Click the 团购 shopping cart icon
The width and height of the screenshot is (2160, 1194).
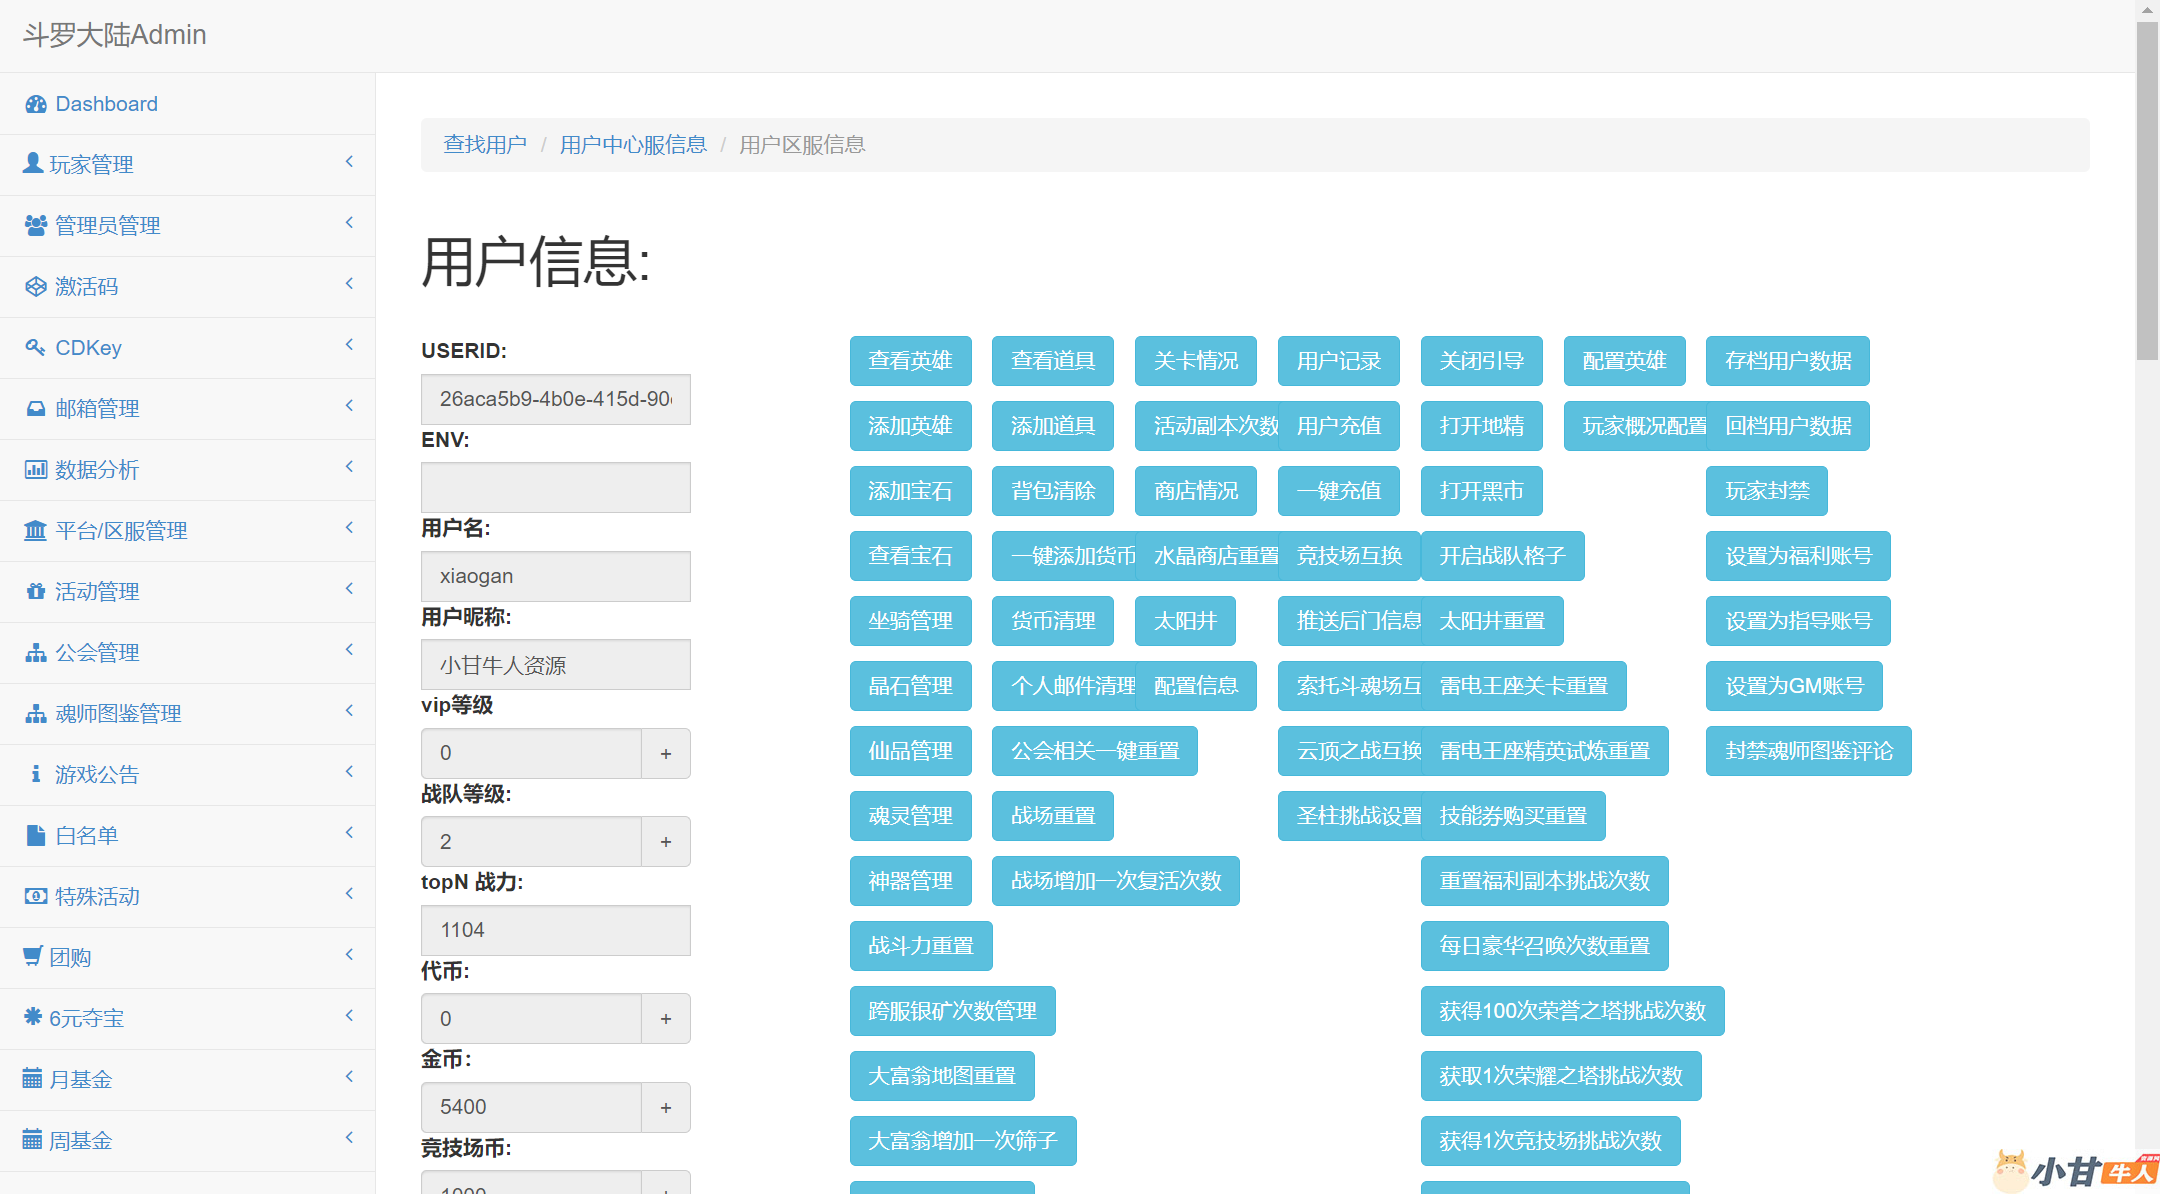coord(33,956)
